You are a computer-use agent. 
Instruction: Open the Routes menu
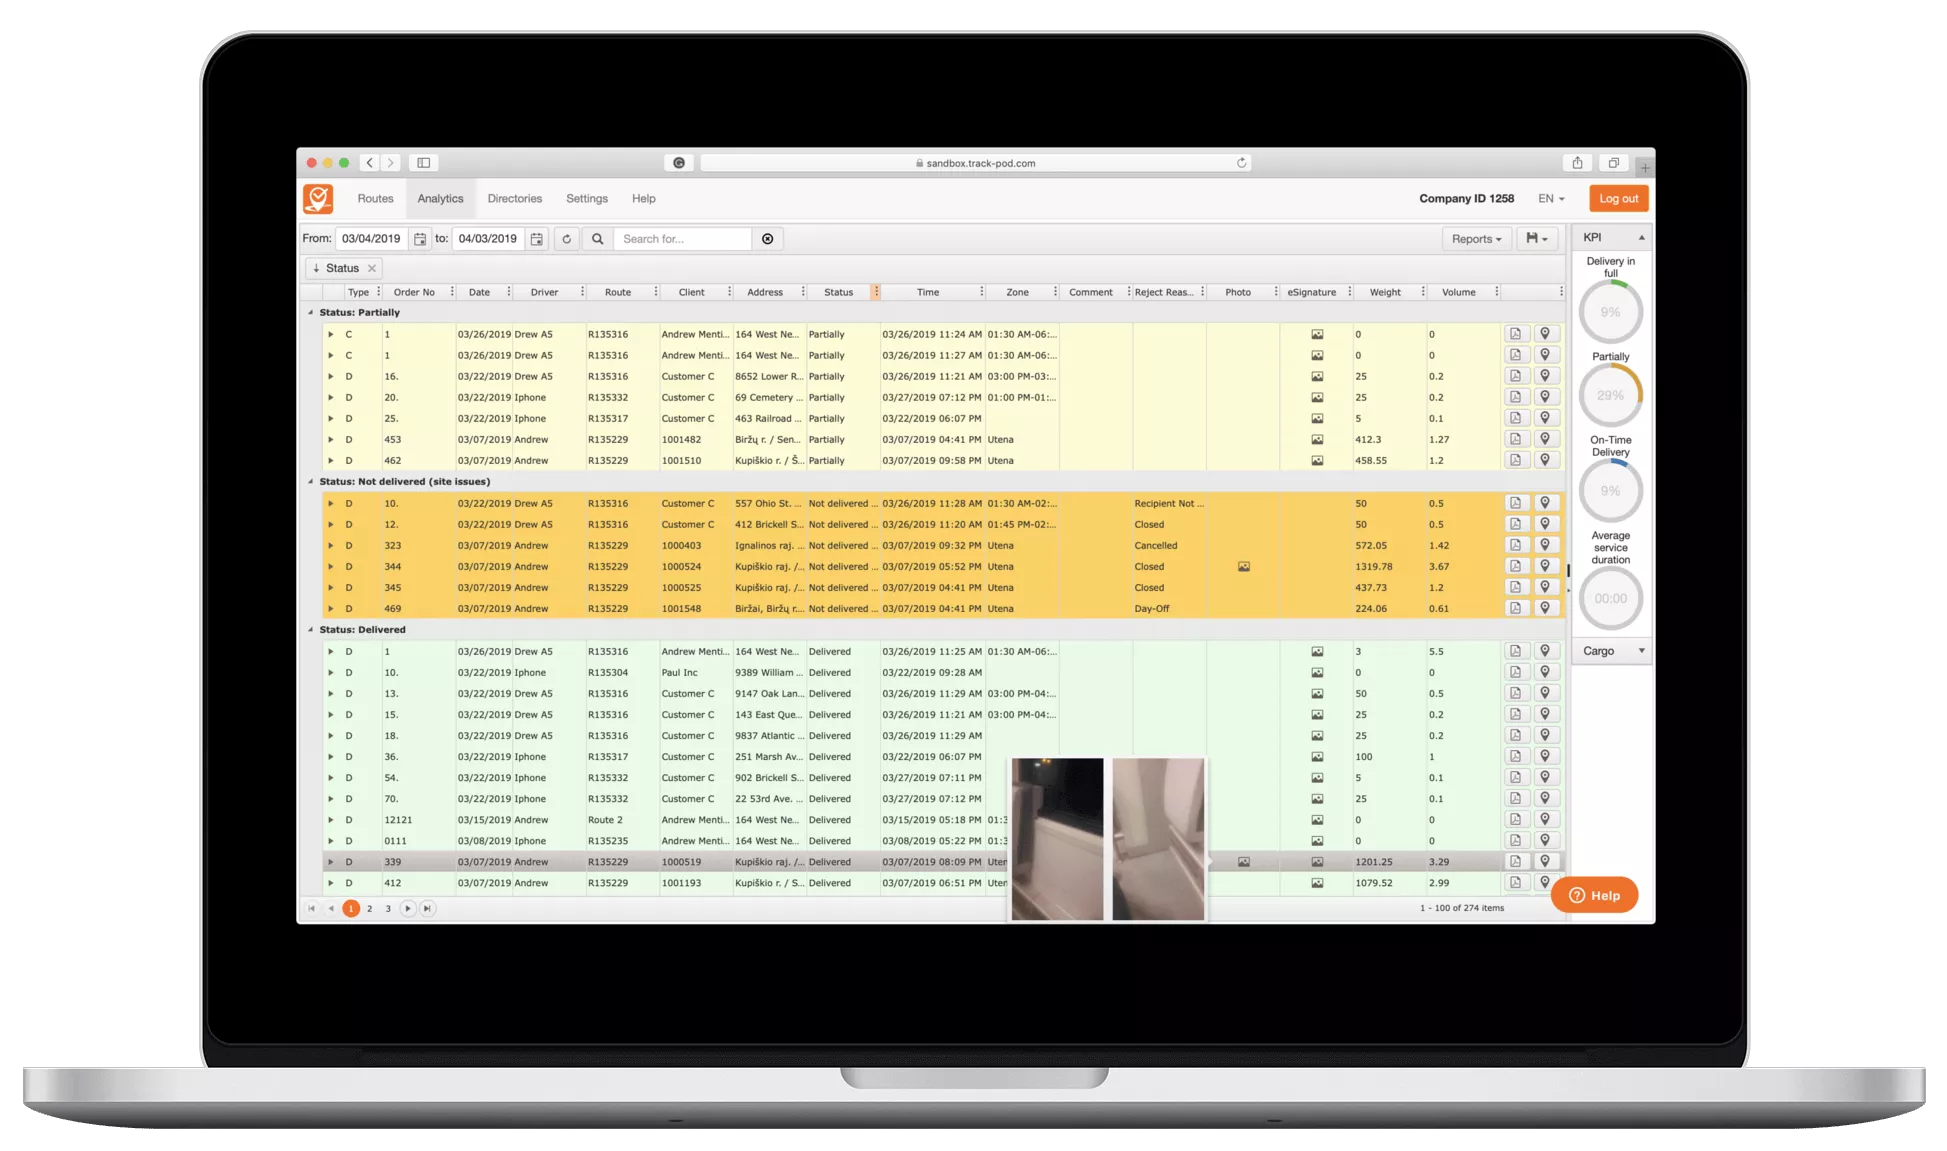tap(376, 199)
